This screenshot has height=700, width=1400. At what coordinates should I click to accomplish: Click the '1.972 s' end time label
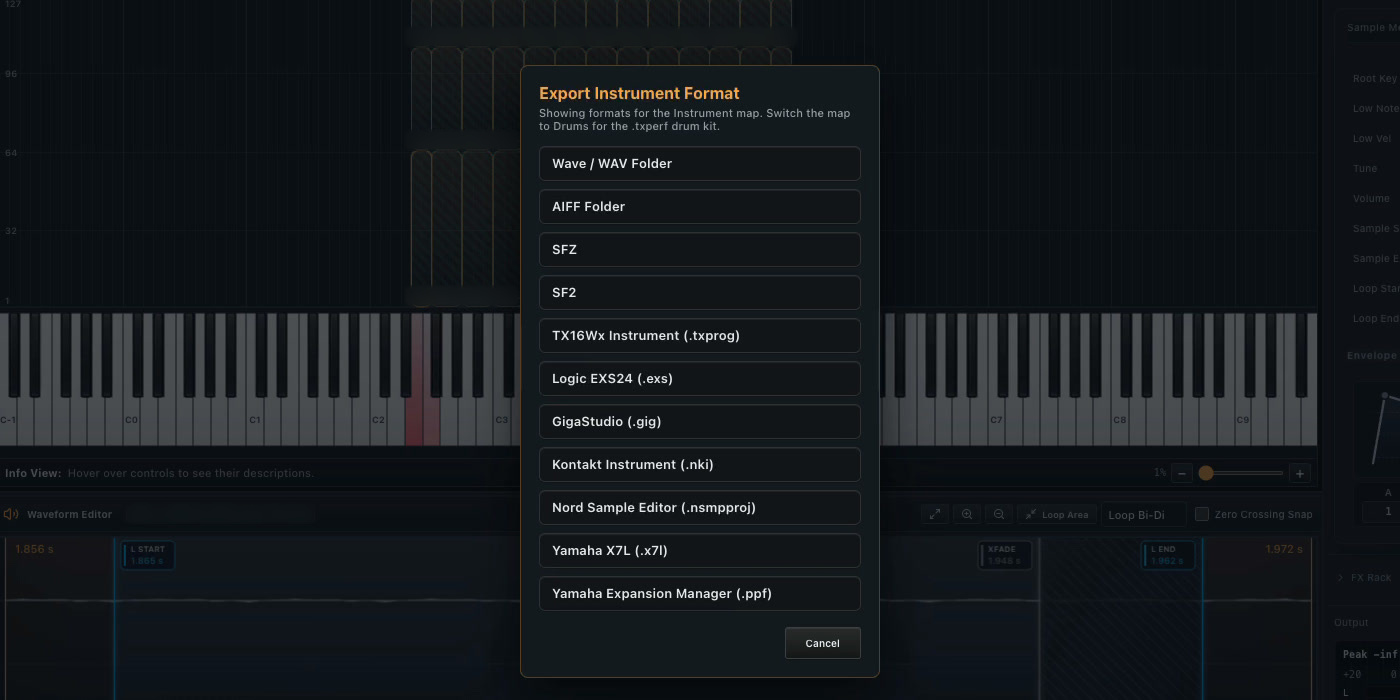1284,549
